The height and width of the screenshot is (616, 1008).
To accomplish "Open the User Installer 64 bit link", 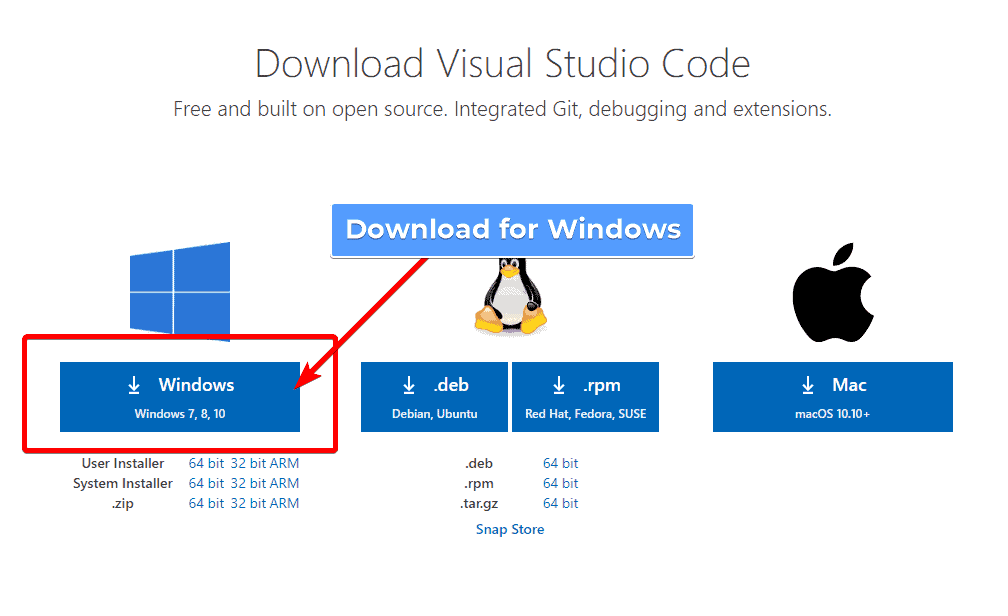I will (206, 463).
